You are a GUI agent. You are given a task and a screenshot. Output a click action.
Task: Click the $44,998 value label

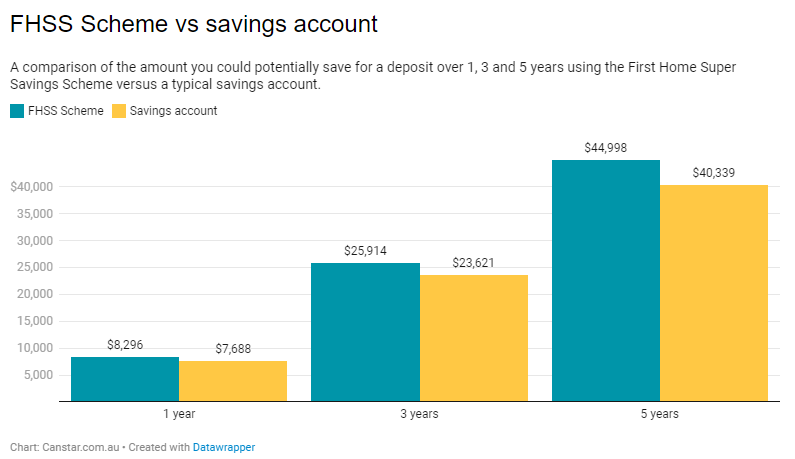[x=605, y=148]
